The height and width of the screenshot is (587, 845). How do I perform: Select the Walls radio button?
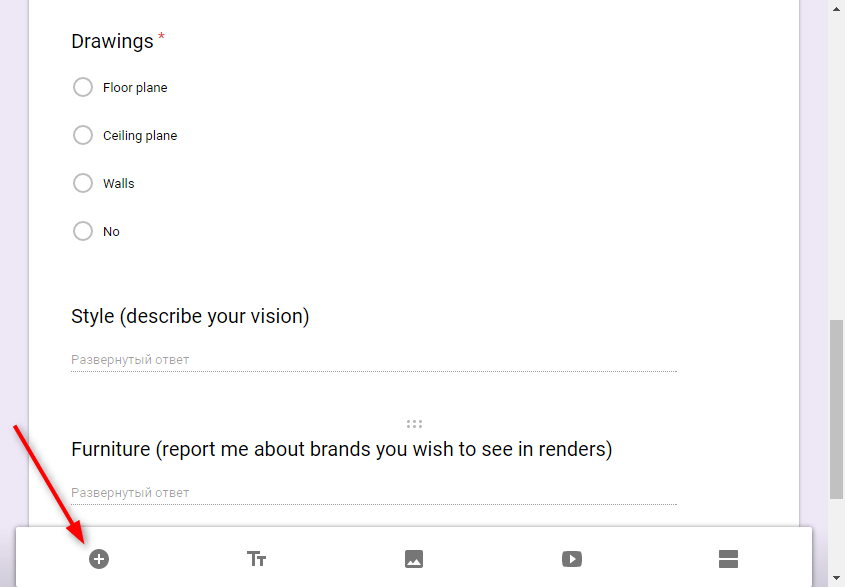83,183
